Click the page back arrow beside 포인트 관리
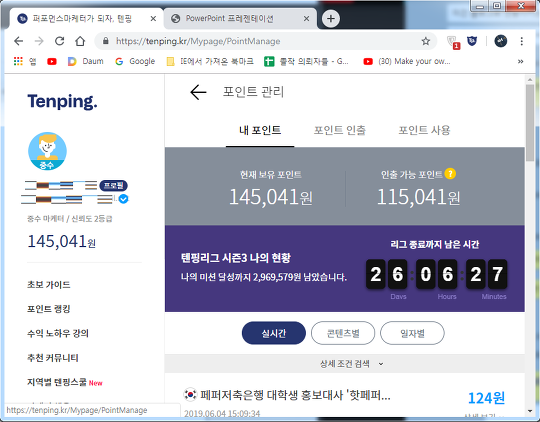The width and height of the screenshot is (540, 422). pos(198,92)
